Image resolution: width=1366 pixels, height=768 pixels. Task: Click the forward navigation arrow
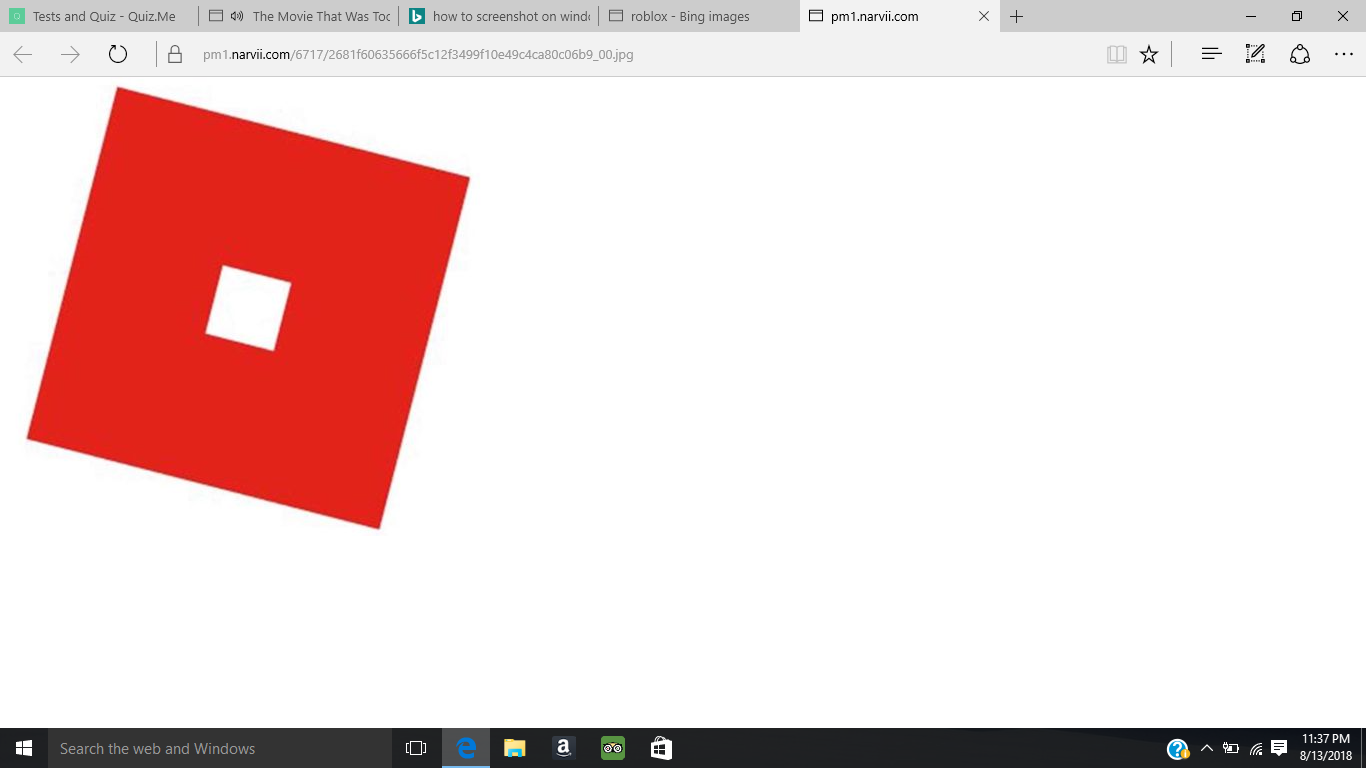click(x=70, y=54)
